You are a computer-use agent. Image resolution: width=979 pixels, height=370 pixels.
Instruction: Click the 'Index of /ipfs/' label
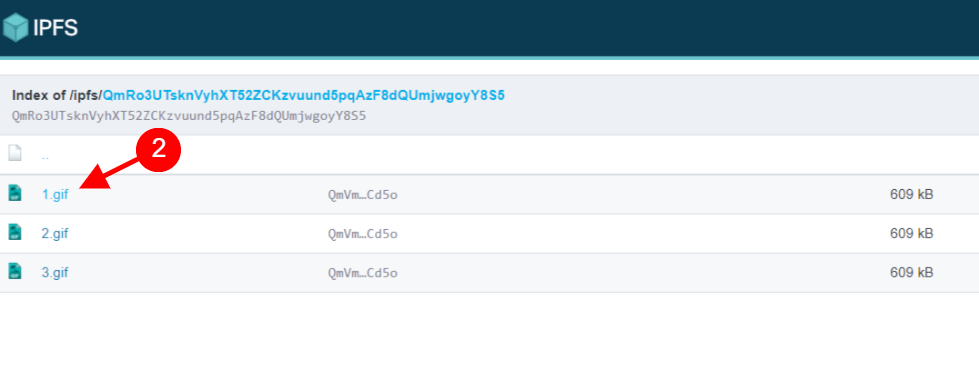click(x=57, y=96)
